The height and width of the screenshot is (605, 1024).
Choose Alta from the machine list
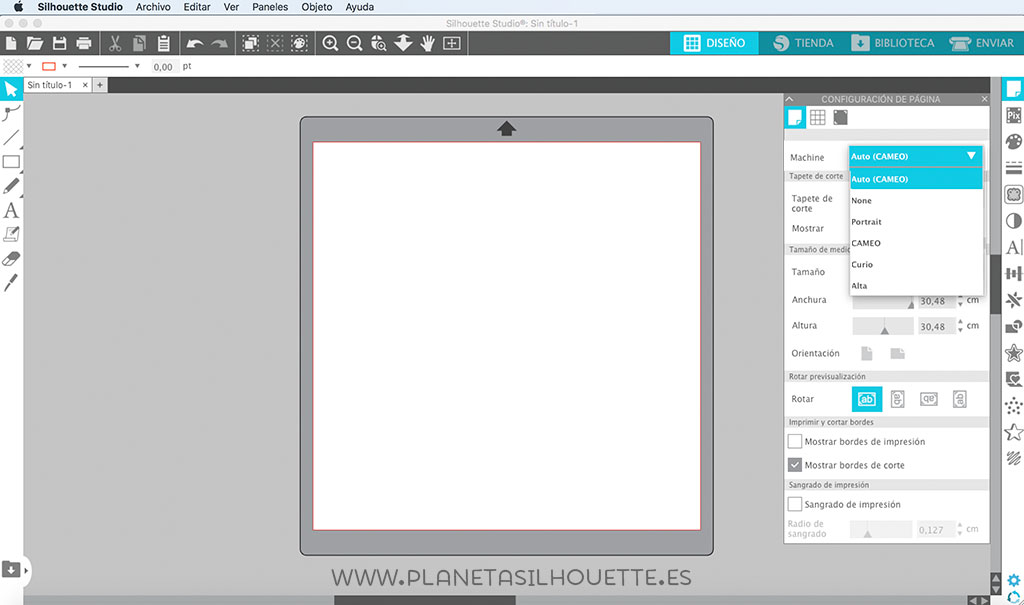click(x=916, y=286)
